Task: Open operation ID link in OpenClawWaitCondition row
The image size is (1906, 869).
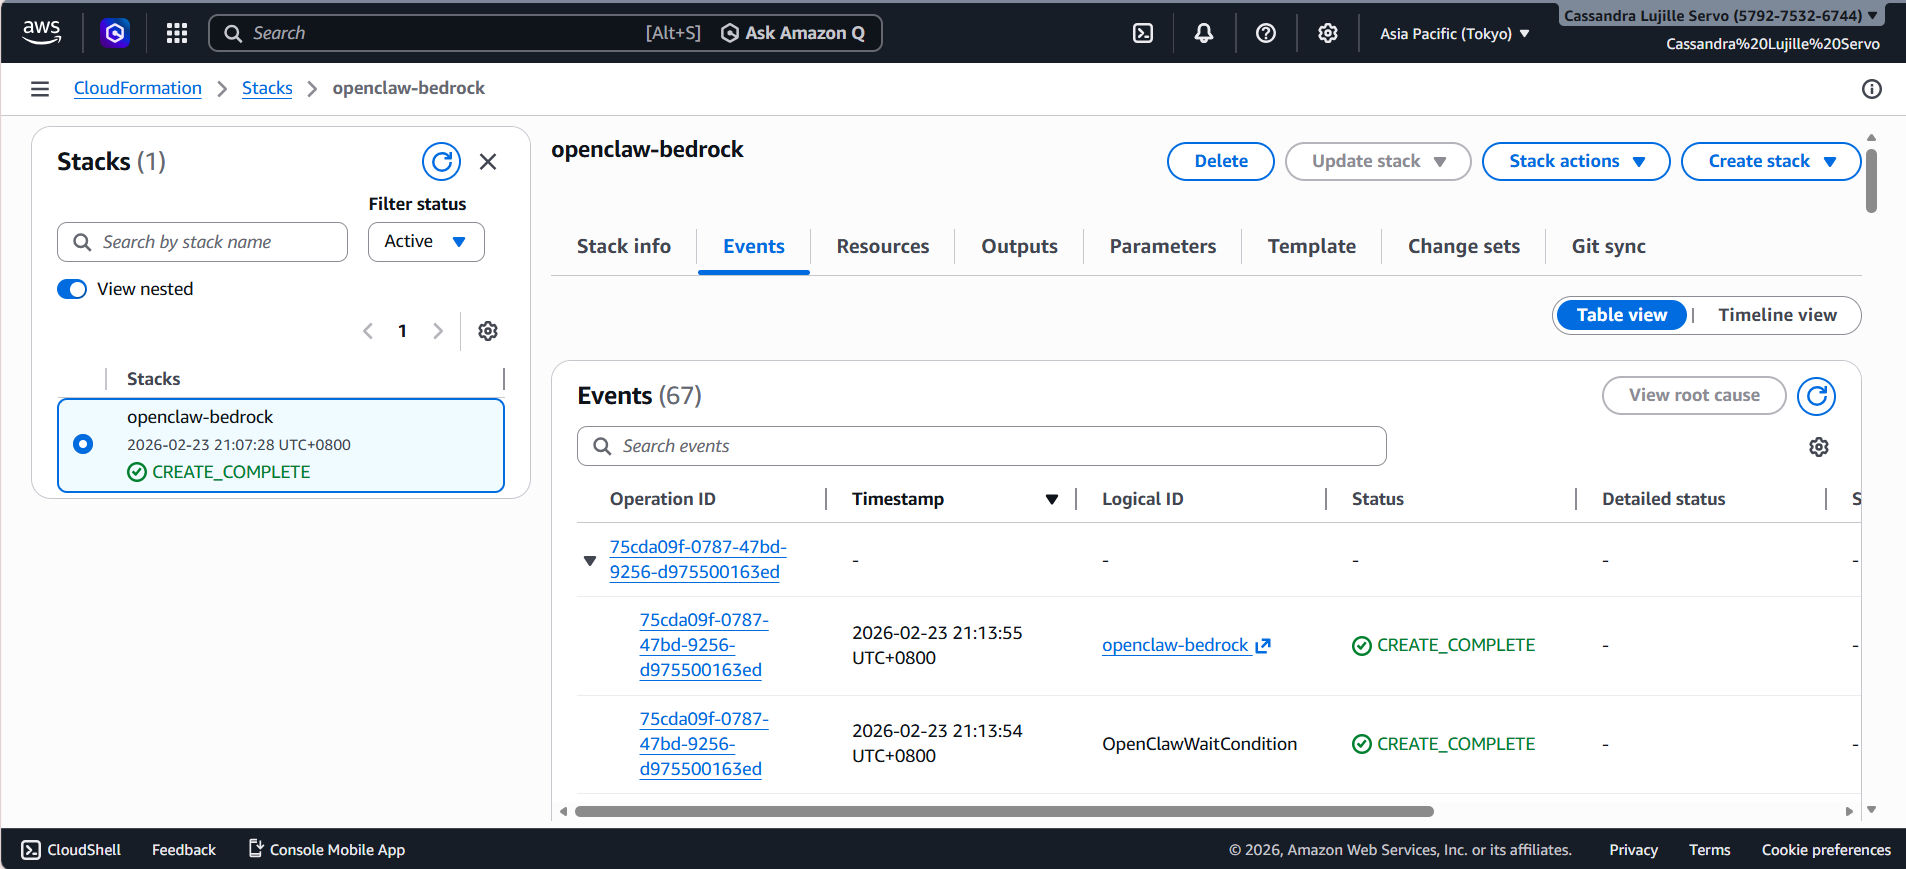Action: [x=704, y=744]
